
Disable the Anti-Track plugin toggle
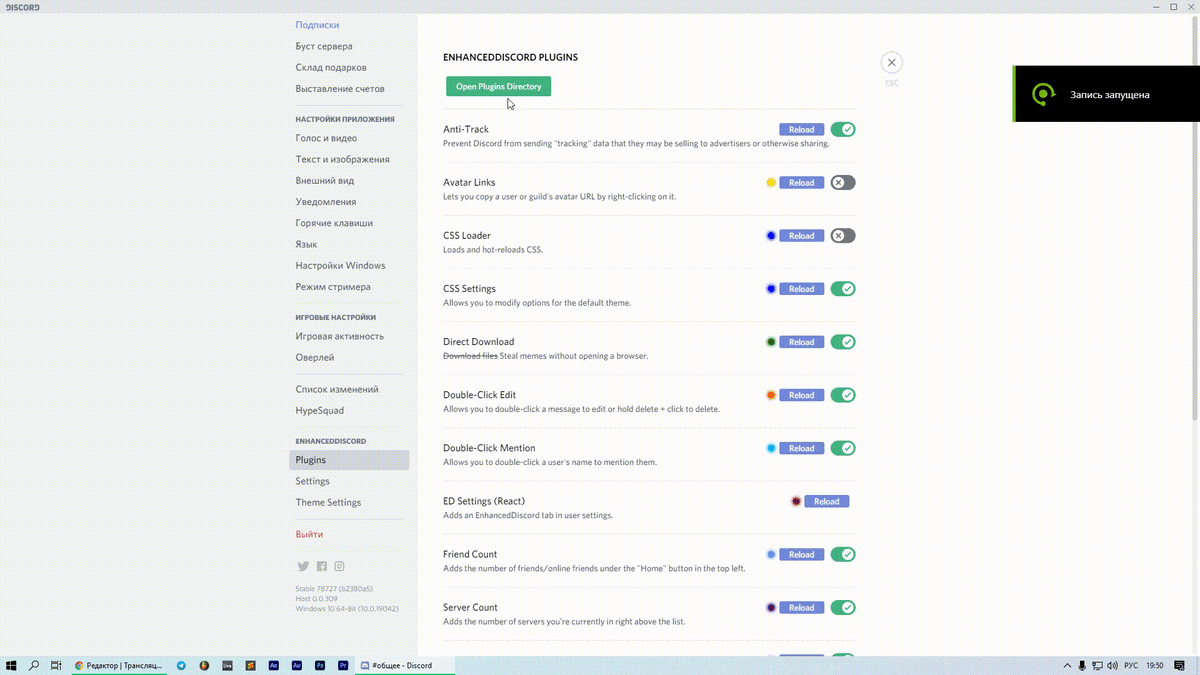[x=843, y=130]
